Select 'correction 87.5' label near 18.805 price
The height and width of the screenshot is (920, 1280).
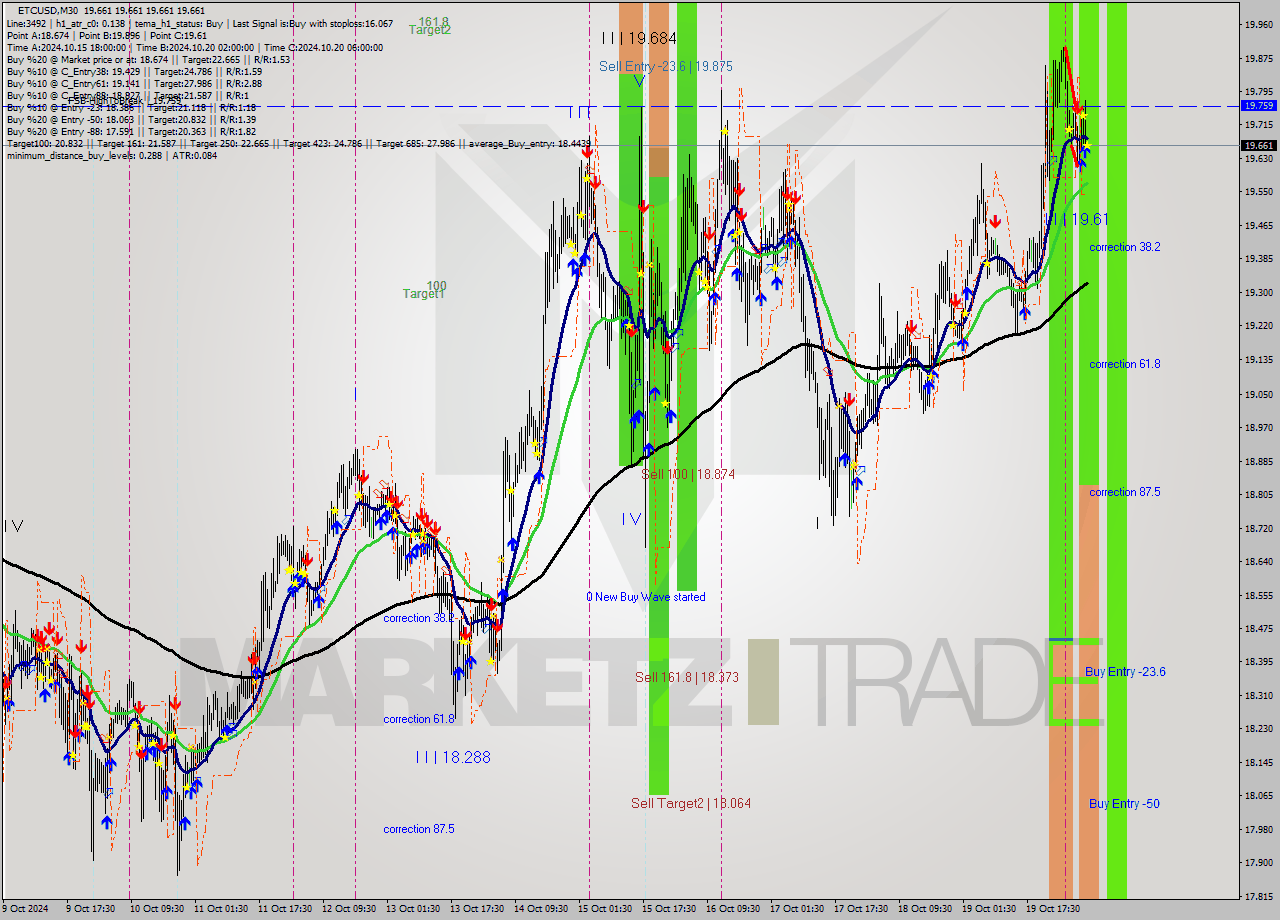tap(1125, 492)
